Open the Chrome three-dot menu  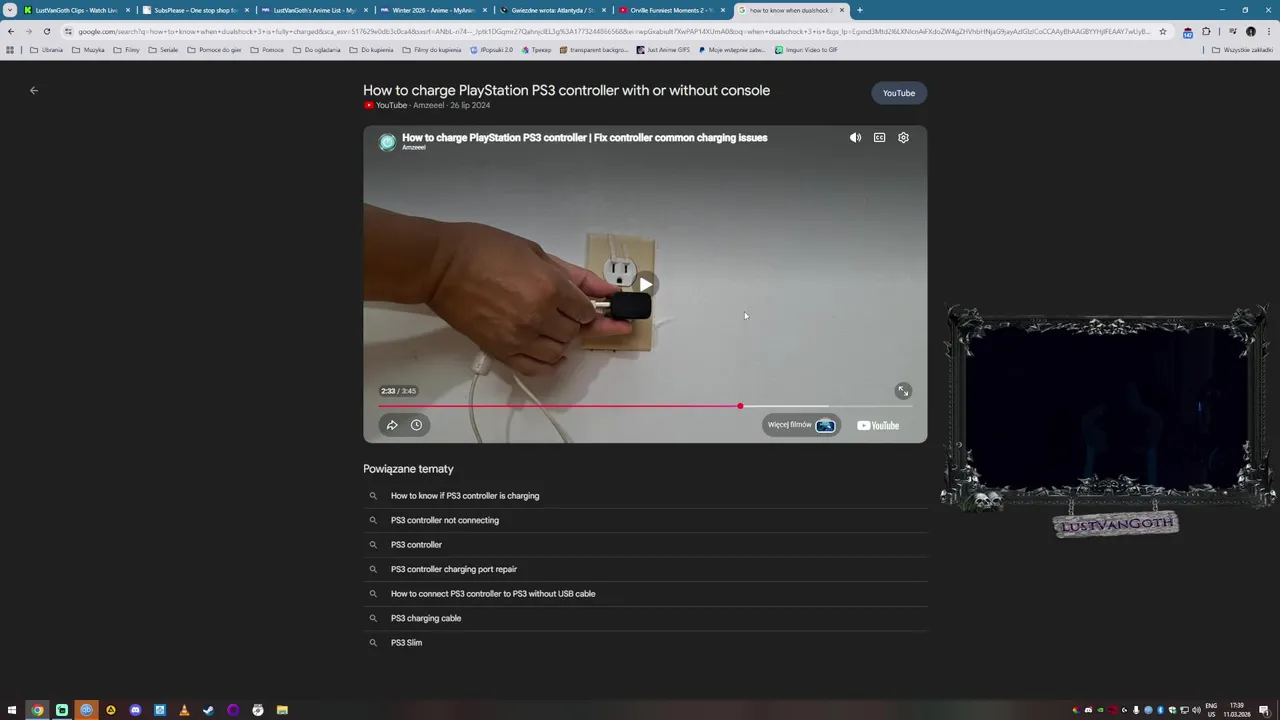coord(1269,31)
